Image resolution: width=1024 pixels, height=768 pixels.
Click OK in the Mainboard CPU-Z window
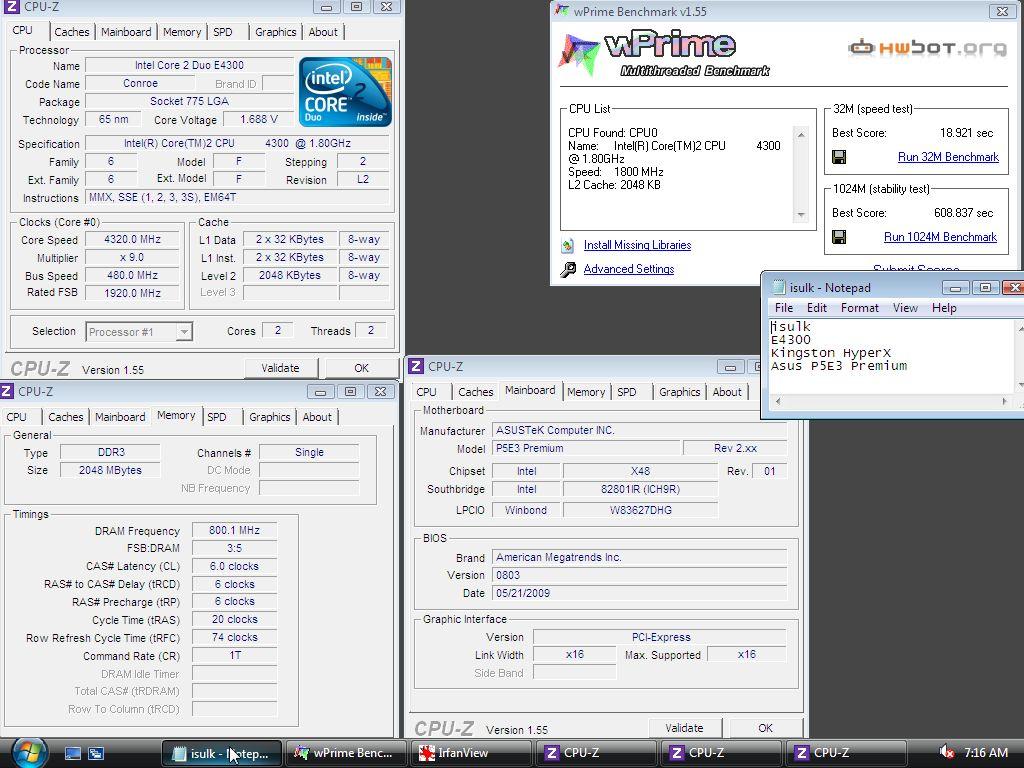tap(765, 728)
